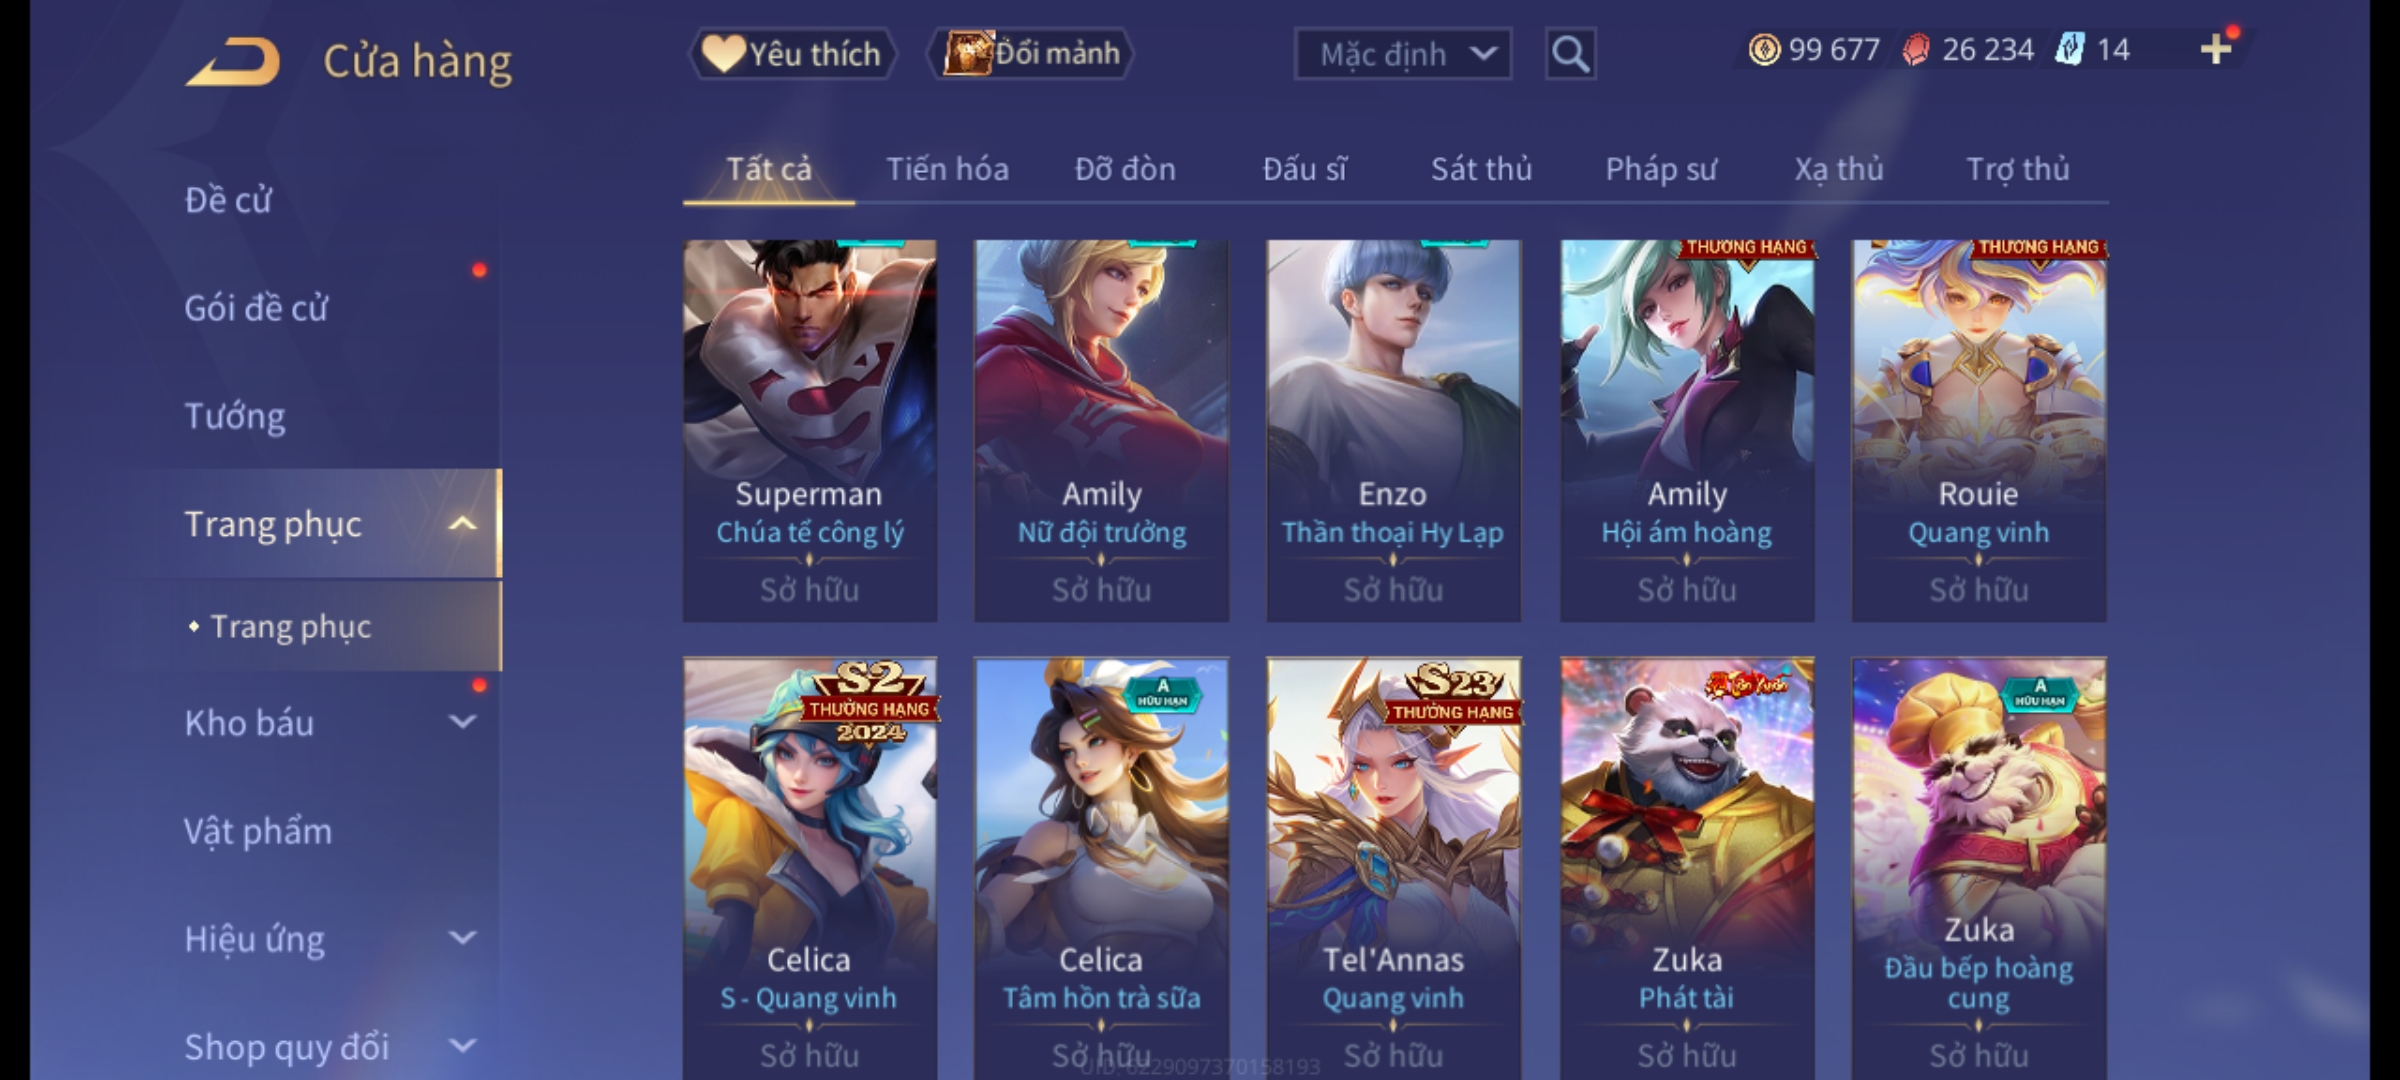This screenshot has height=1080, width=2400.
Task: Click the red ruby currency icon
Action: pyautogui.click(x=1916, y=50)
